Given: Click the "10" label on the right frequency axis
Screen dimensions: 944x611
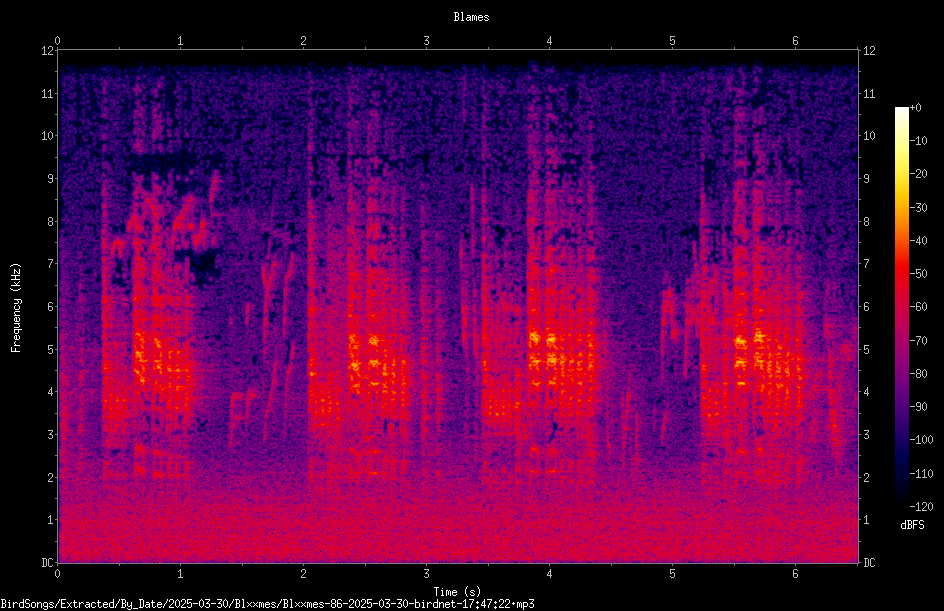Looking at the screenshot, I should [869, 136].
